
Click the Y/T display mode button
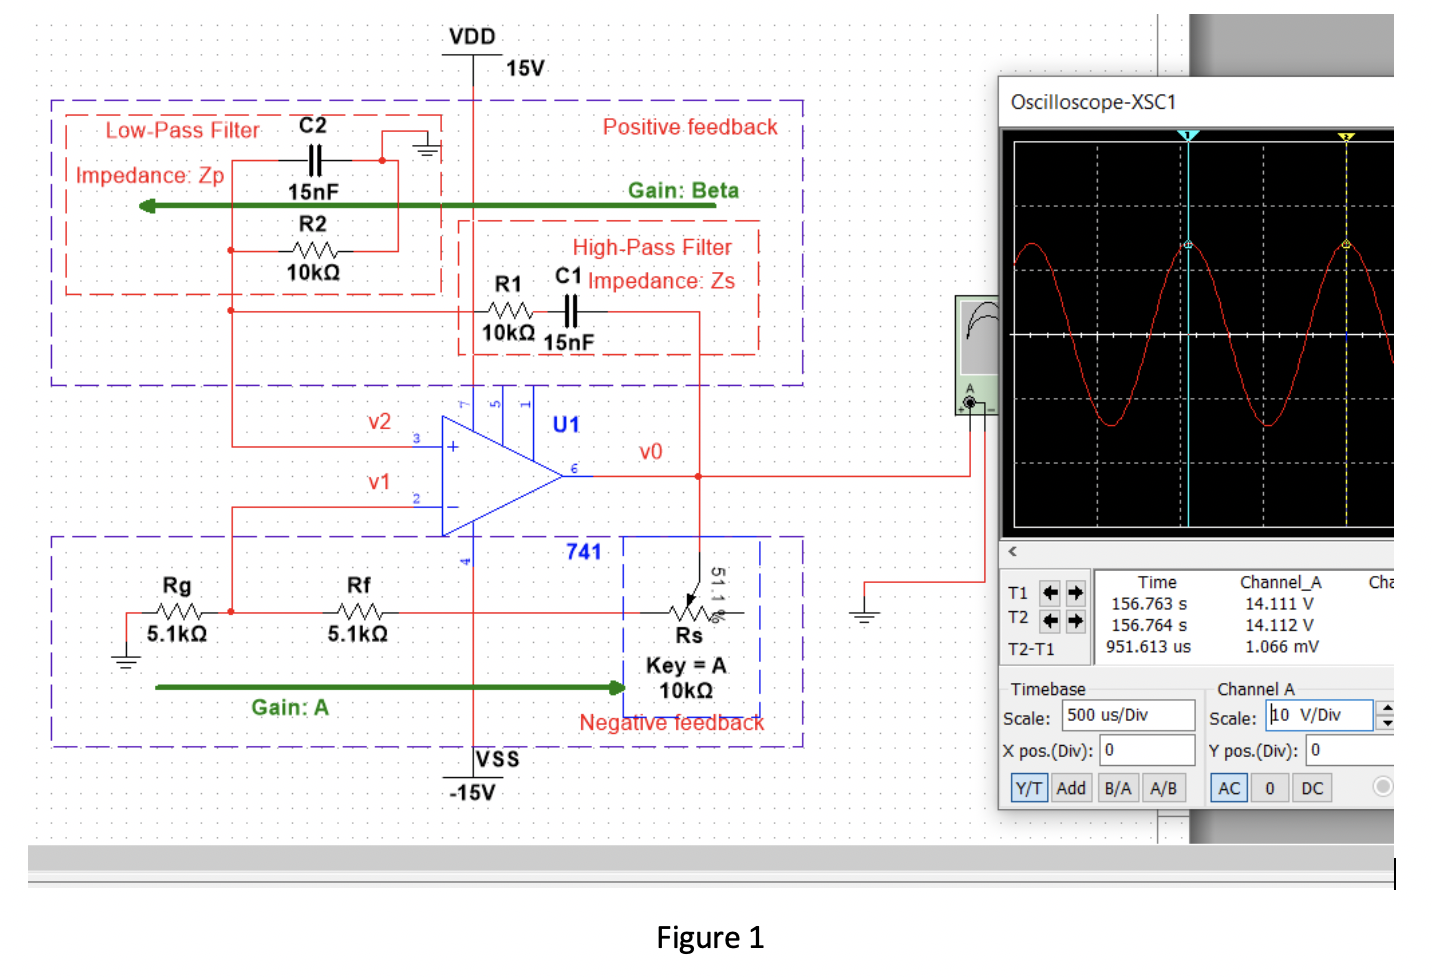click(1028, 788)
